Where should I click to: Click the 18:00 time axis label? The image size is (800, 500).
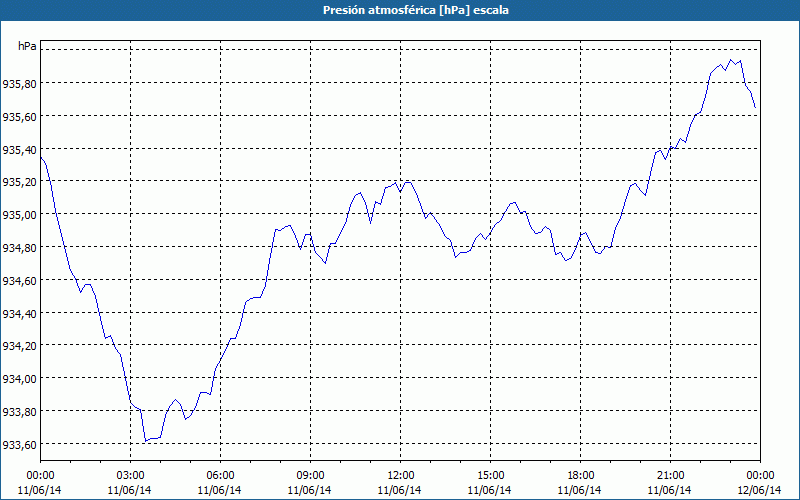(580, 476)
